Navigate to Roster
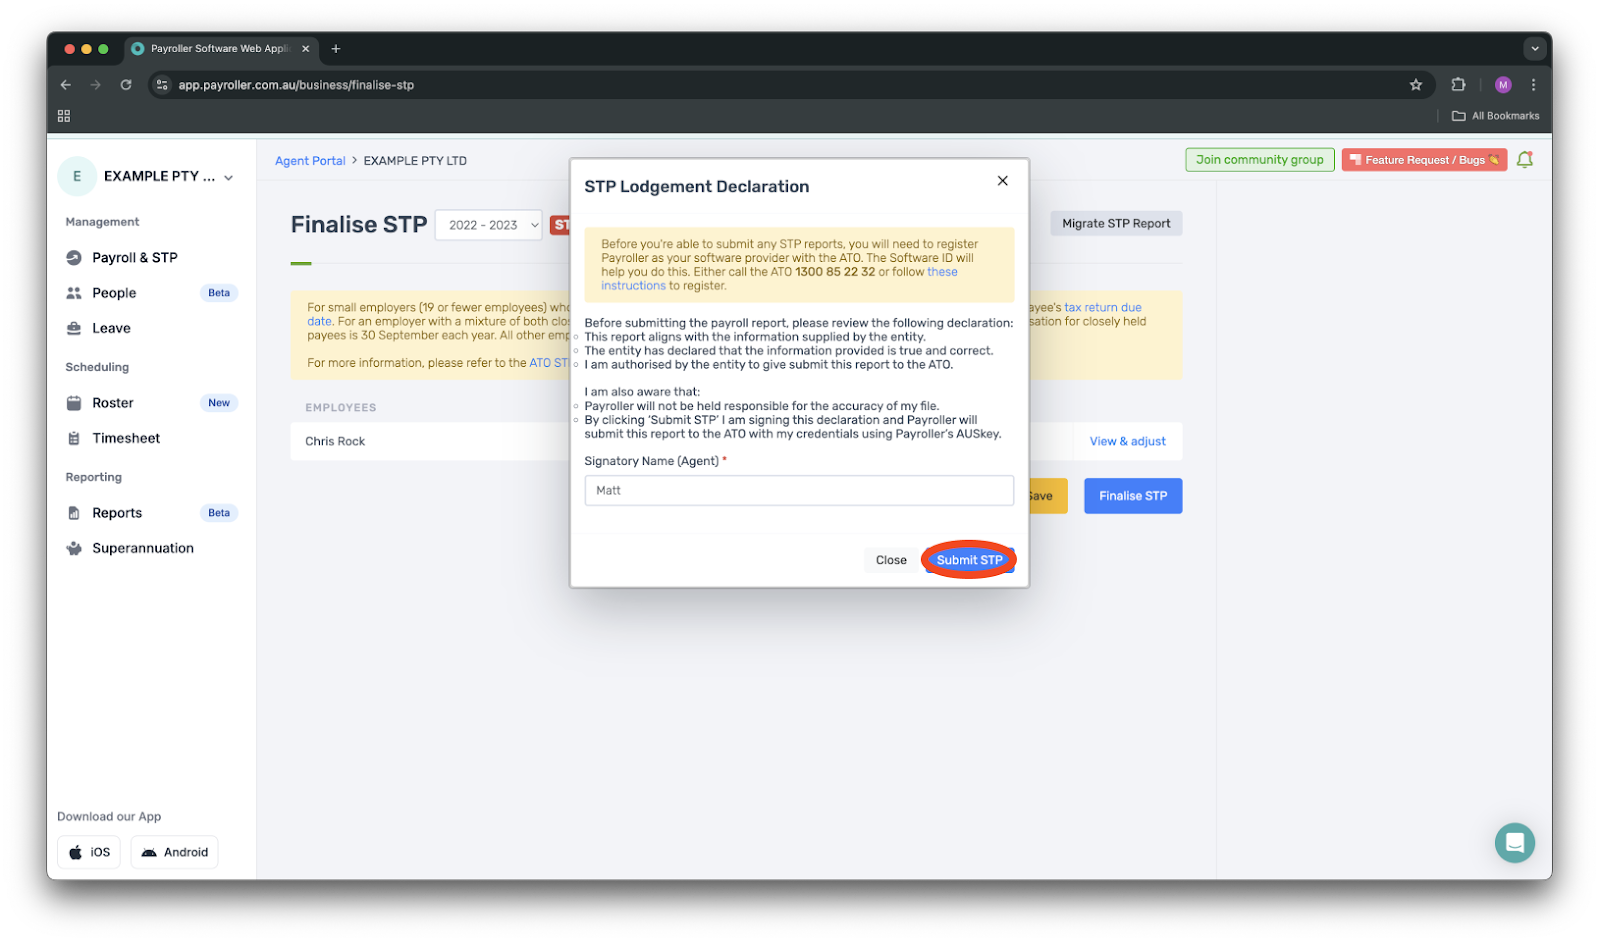The width and height of the screenshot is (1600, 942). 113,403
